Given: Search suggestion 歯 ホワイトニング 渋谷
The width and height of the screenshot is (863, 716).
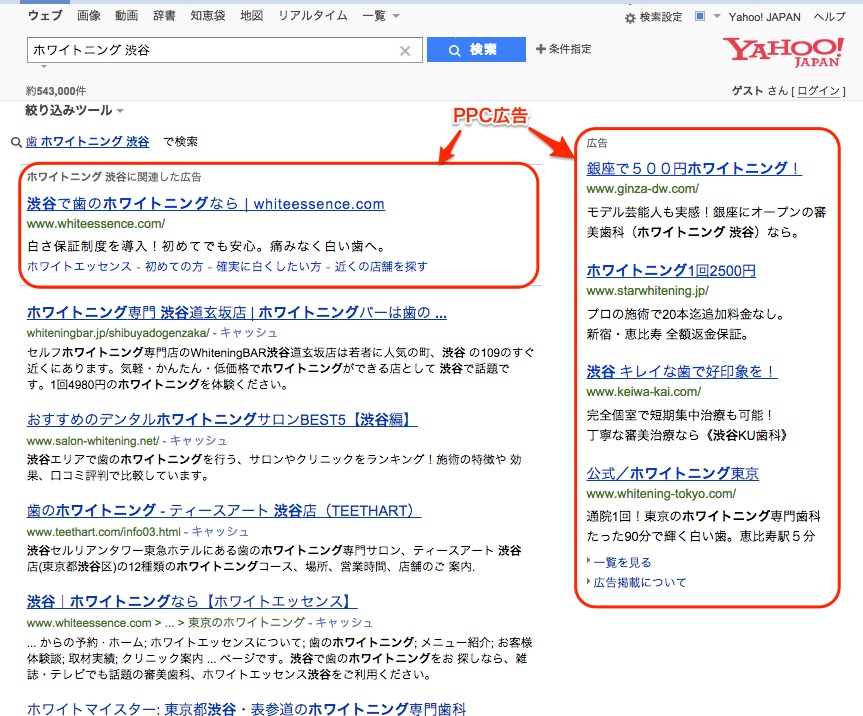Looking at the screenshot, I should coord(88,142).
